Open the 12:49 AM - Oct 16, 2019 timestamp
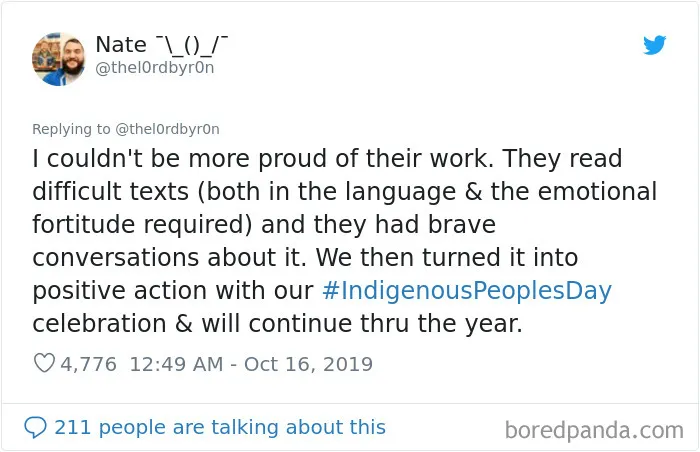This screenshot has width=700, height=452. [251, 364]
